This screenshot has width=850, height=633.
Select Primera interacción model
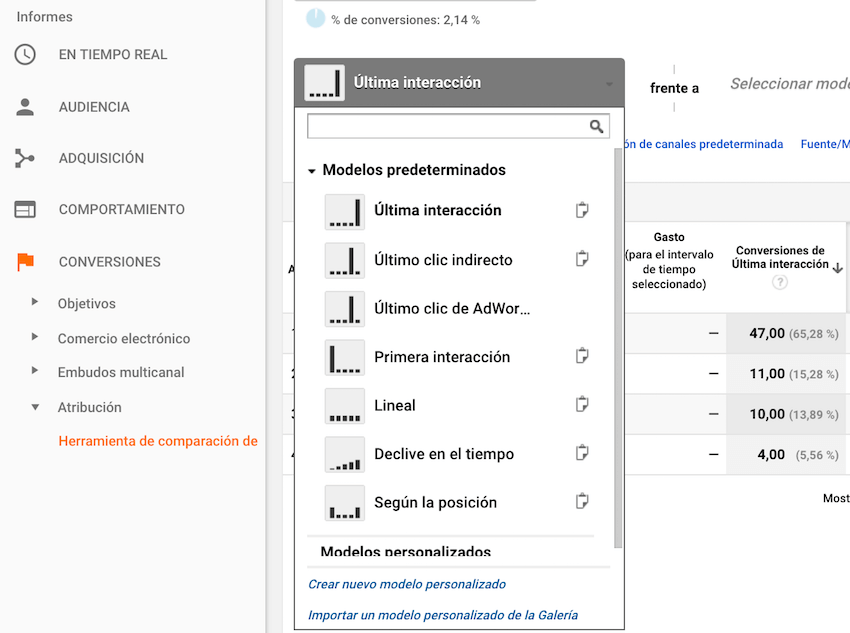point(442,357)
